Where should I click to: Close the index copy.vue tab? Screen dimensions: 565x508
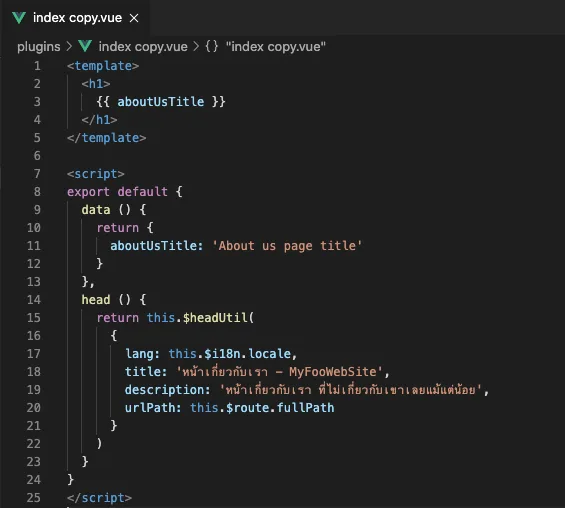[x=134, y=18]
